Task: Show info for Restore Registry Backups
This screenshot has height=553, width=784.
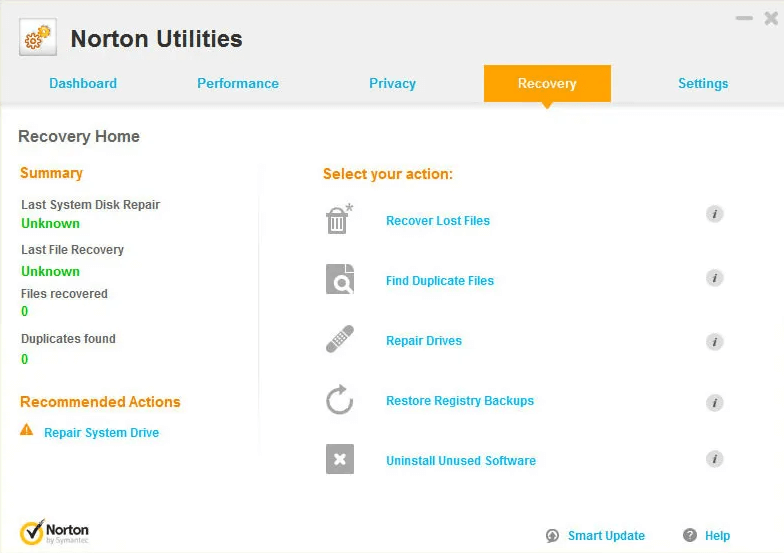Action: point(714,402)
